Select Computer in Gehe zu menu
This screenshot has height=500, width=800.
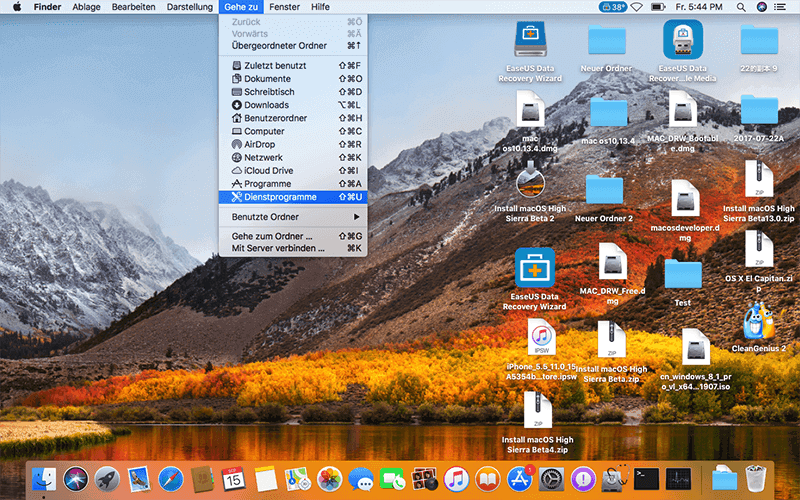pos(293,131)
